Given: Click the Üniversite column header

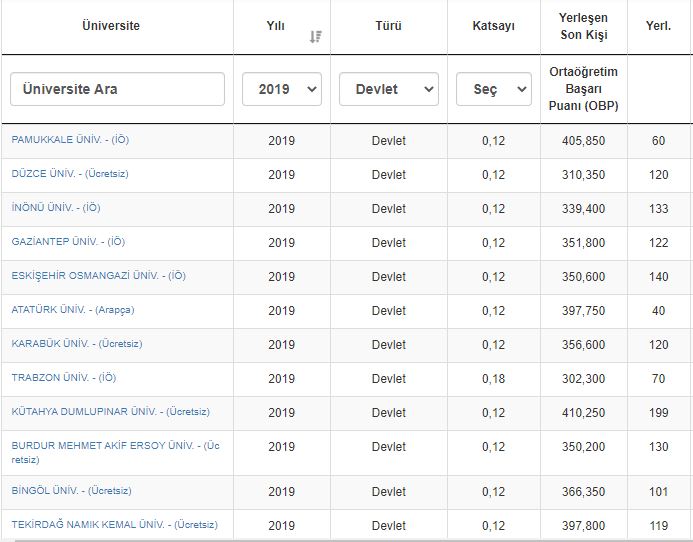Looking at the screenshot, I should click(x=111, y=26).
